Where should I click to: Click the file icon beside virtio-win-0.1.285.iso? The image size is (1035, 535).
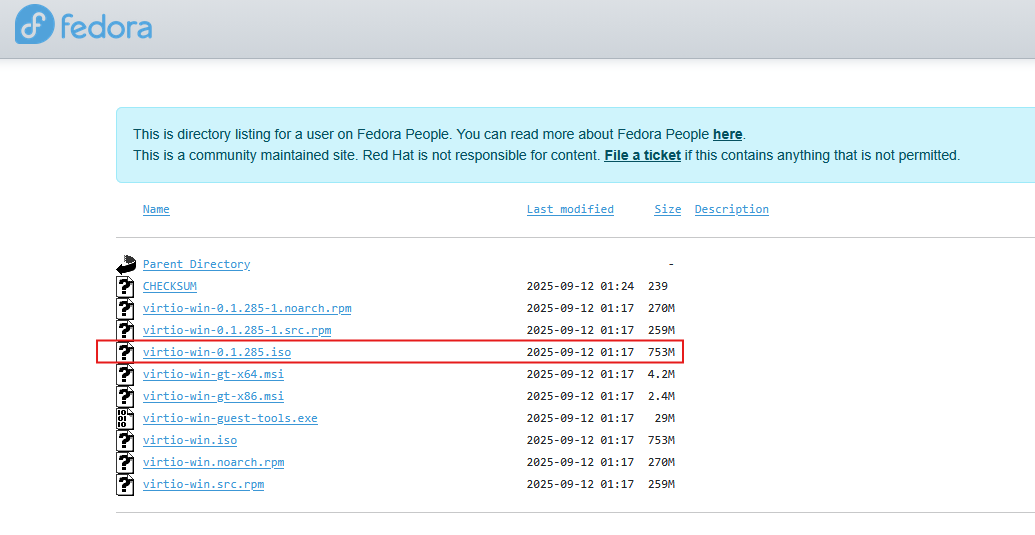tap(125, 352)
